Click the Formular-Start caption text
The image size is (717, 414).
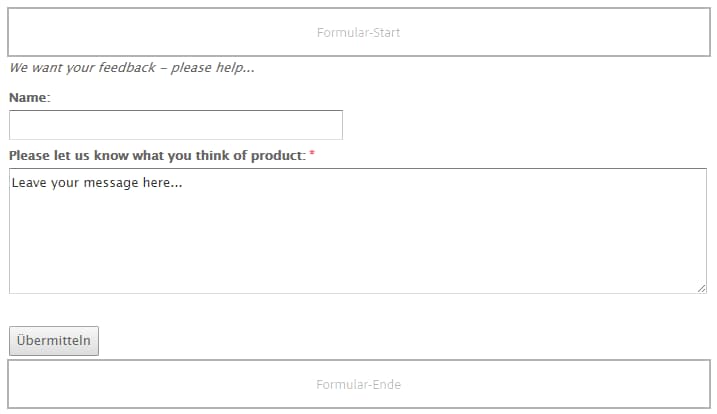358,32
